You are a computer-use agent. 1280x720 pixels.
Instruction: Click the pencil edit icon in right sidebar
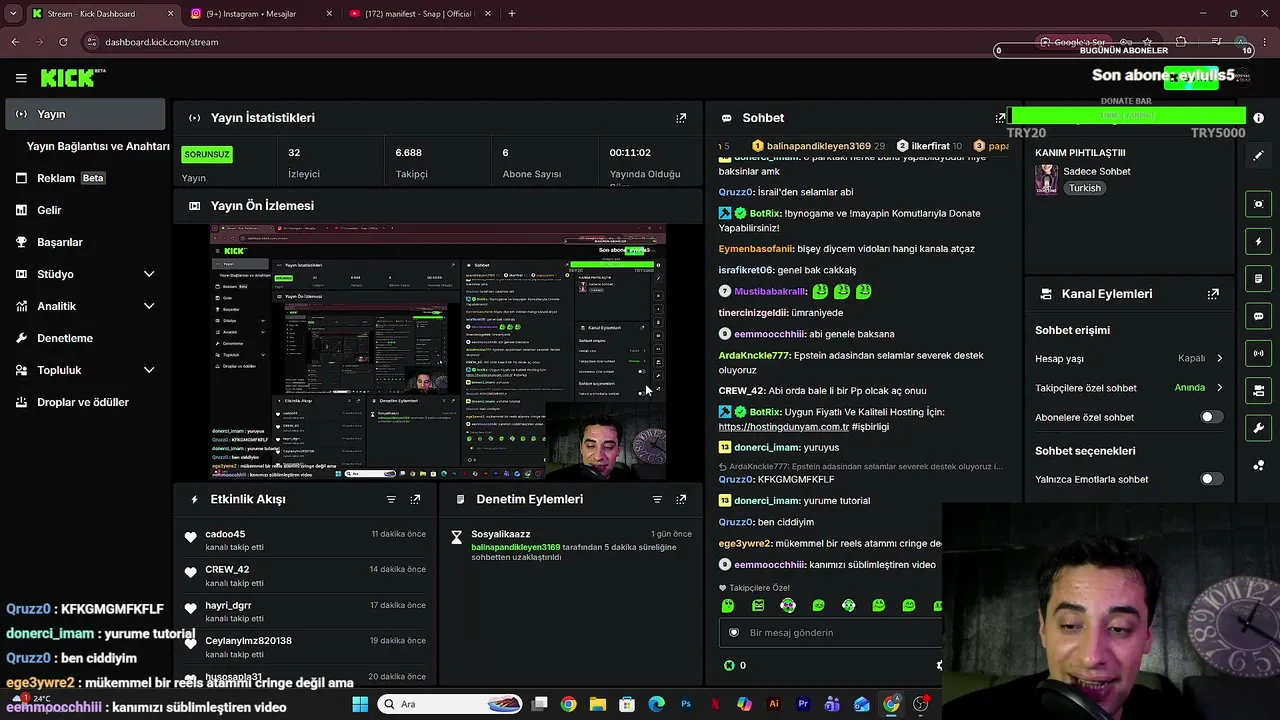[x=1259, y=155]
